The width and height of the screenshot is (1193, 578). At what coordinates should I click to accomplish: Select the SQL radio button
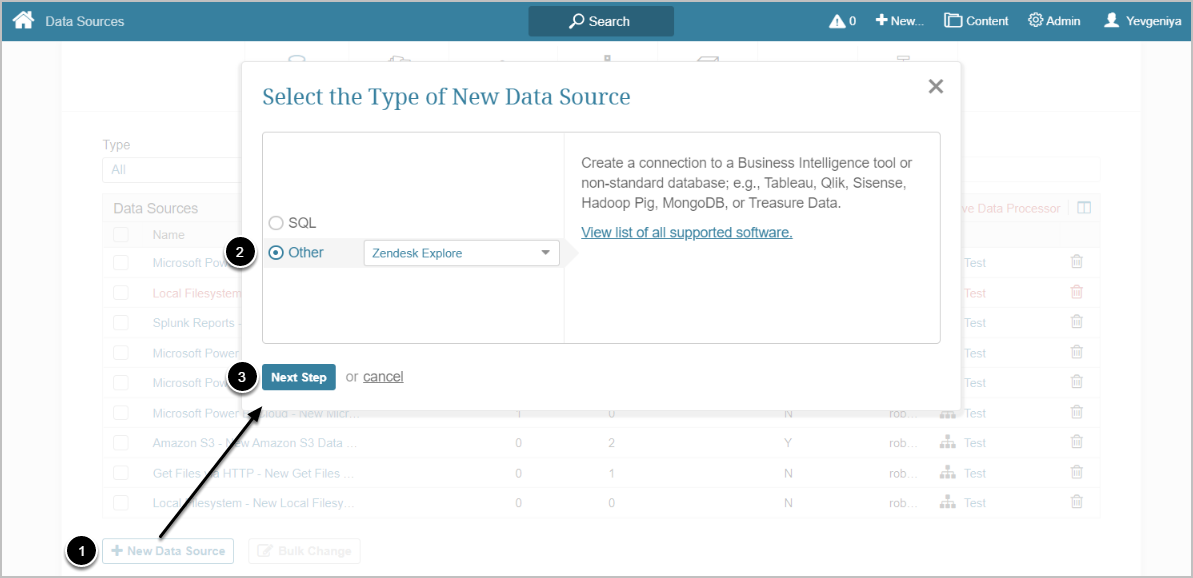[275, 223]
